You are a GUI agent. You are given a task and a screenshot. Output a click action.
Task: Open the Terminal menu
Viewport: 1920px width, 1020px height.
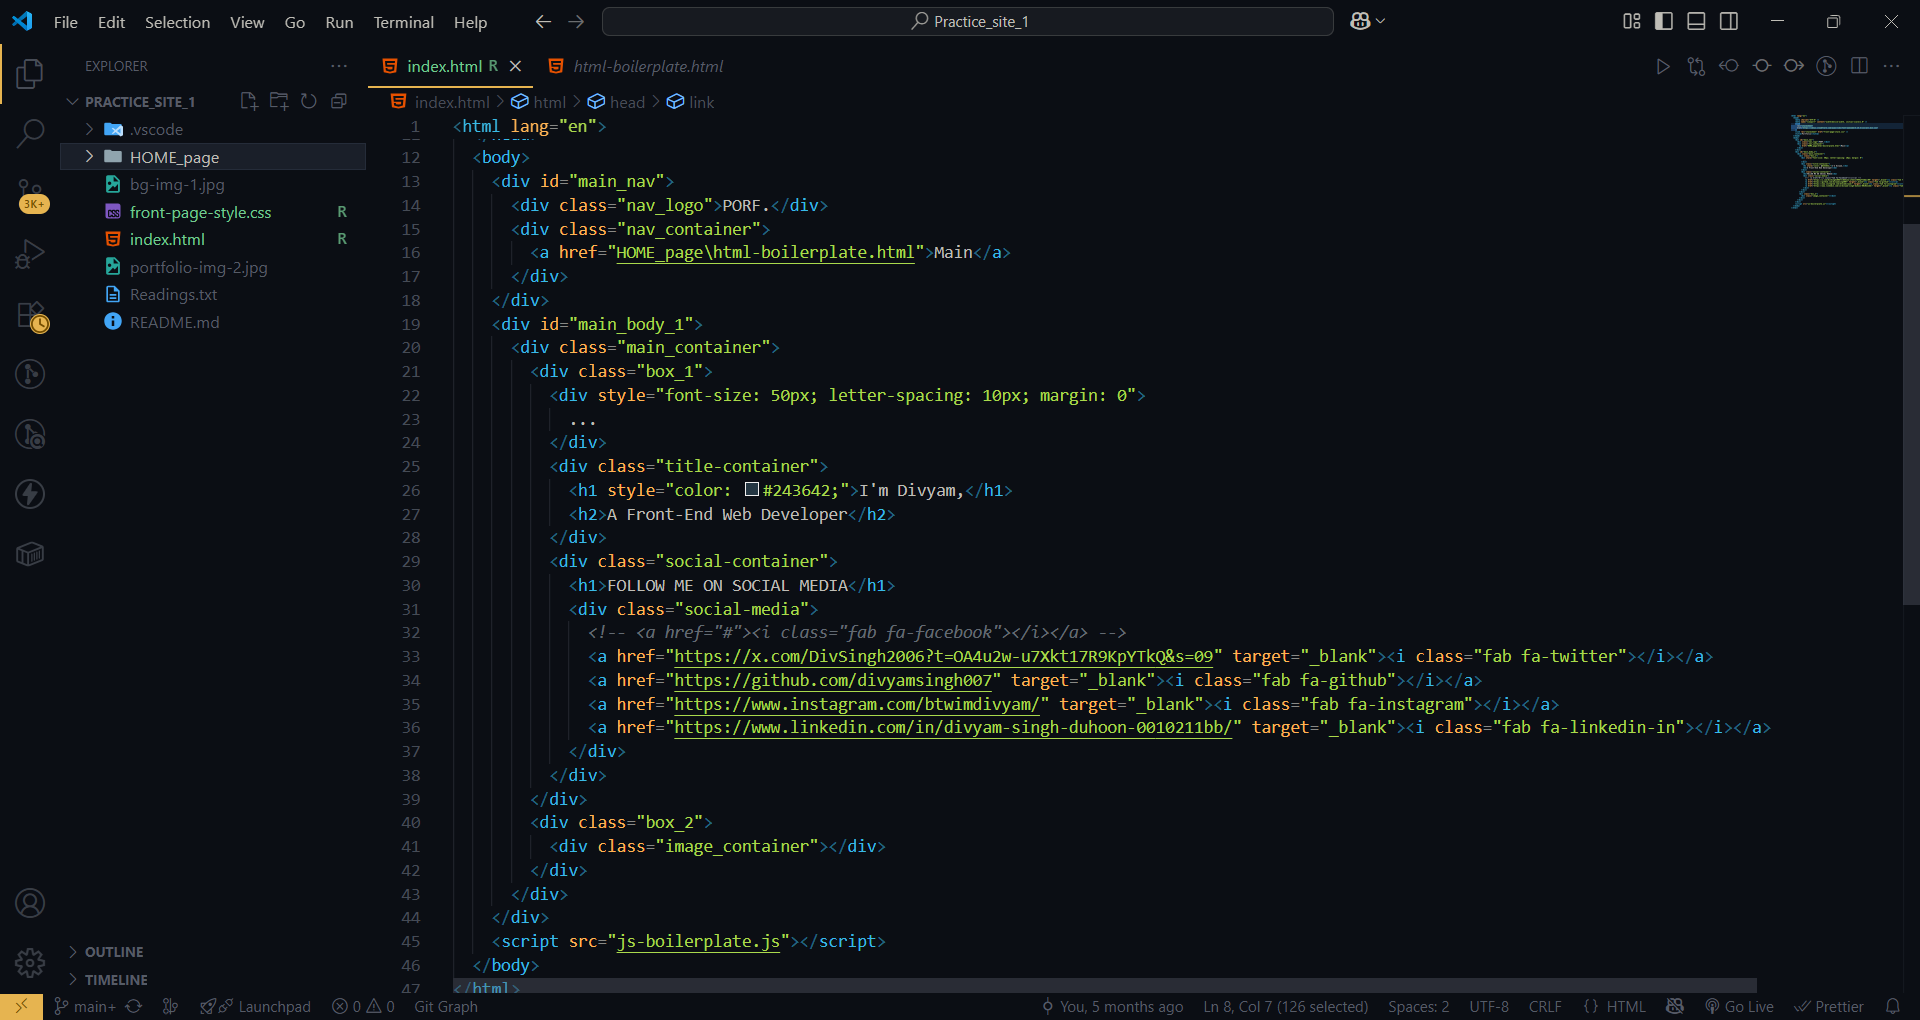402,21
